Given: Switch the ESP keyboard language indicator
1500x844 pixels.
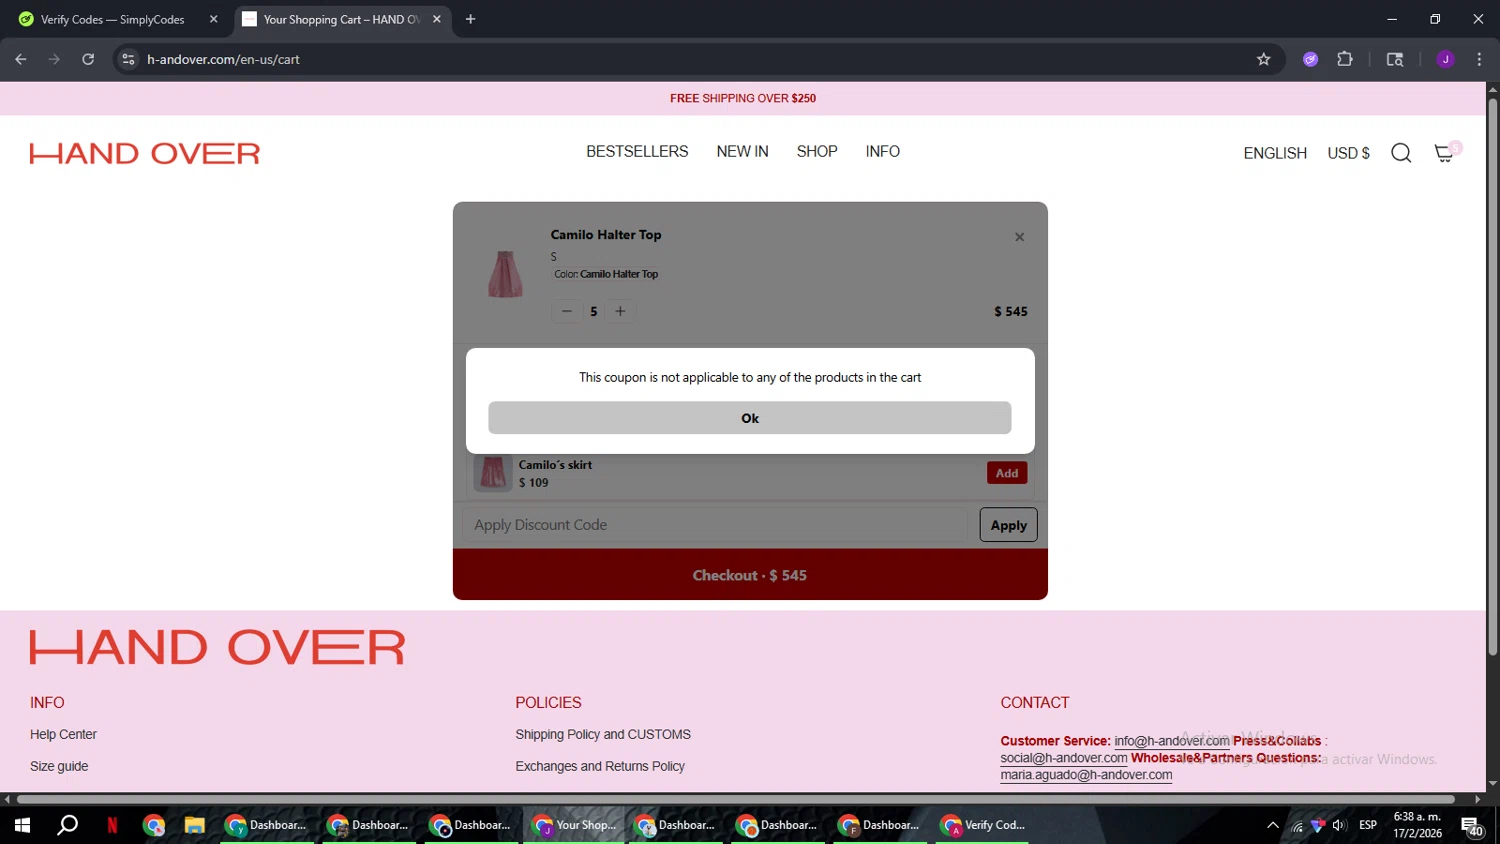Looking at the screenshot, I should (x=1368, y=825).
